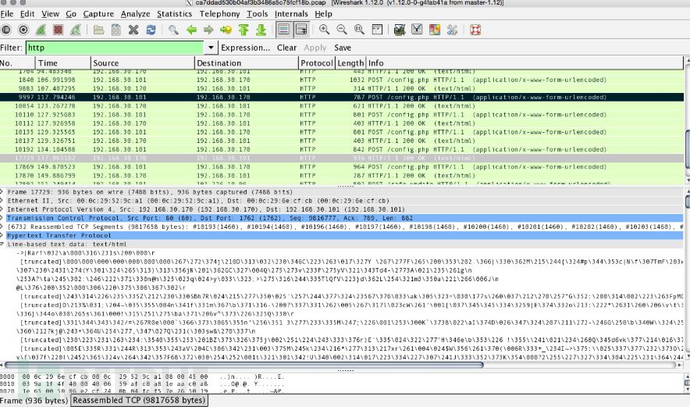Expand Reassembled TCP Segments node

coord(2,227)
